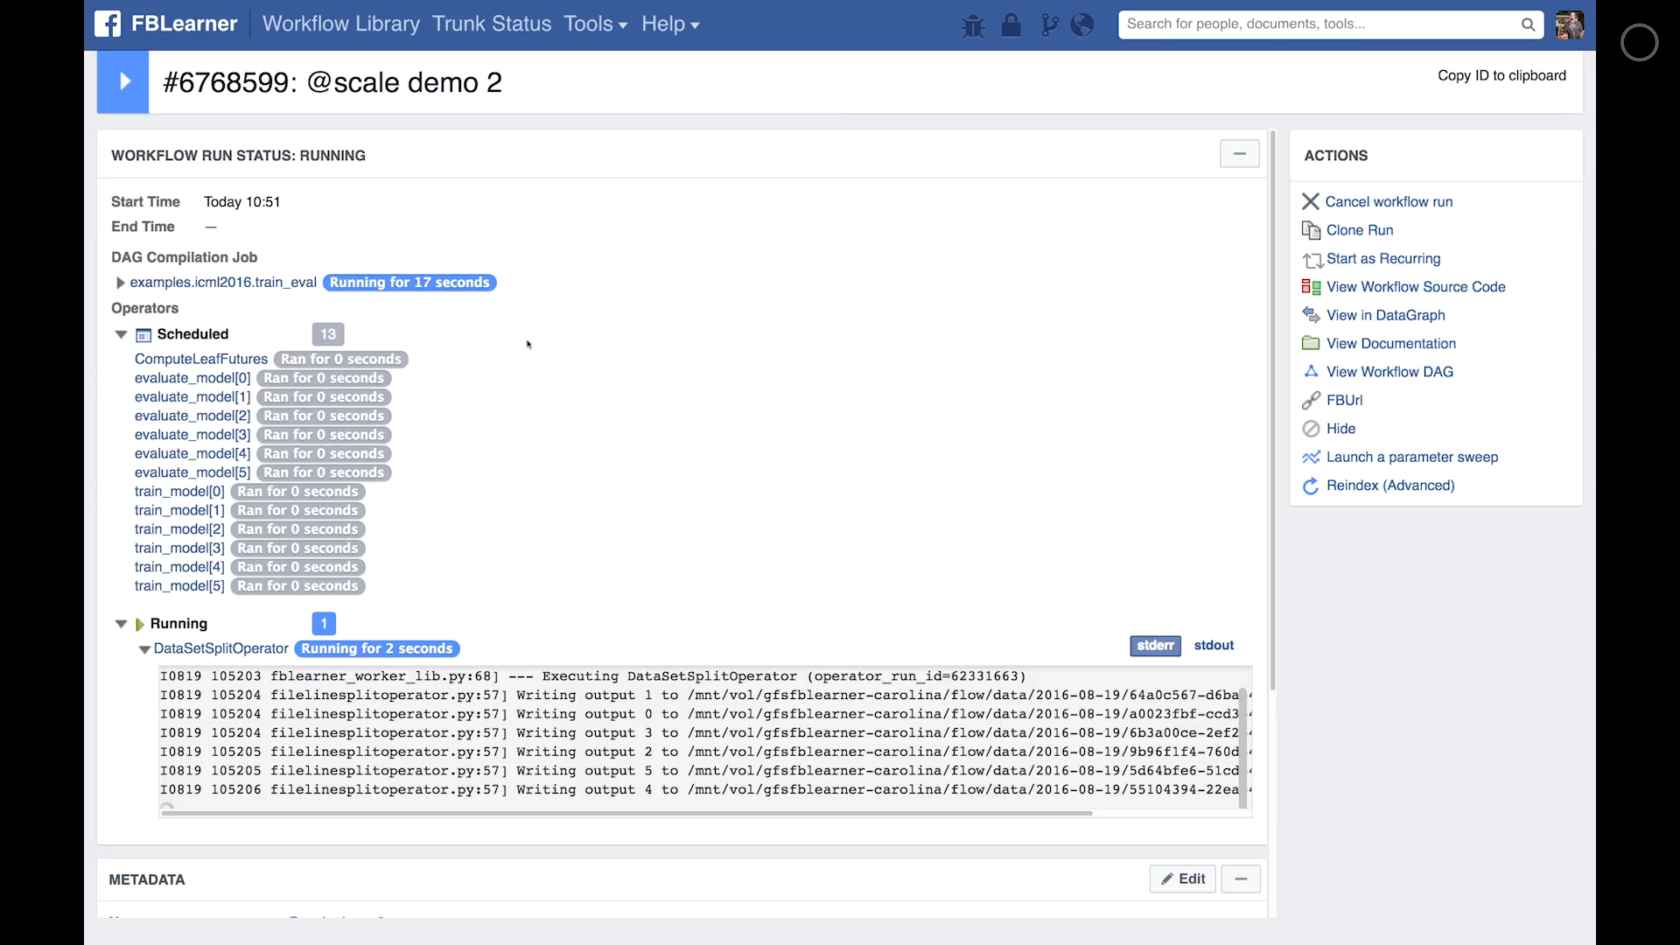Enable the stderr log tab
This screenshot has width=1680, height=945.
tap(1154, 646)
